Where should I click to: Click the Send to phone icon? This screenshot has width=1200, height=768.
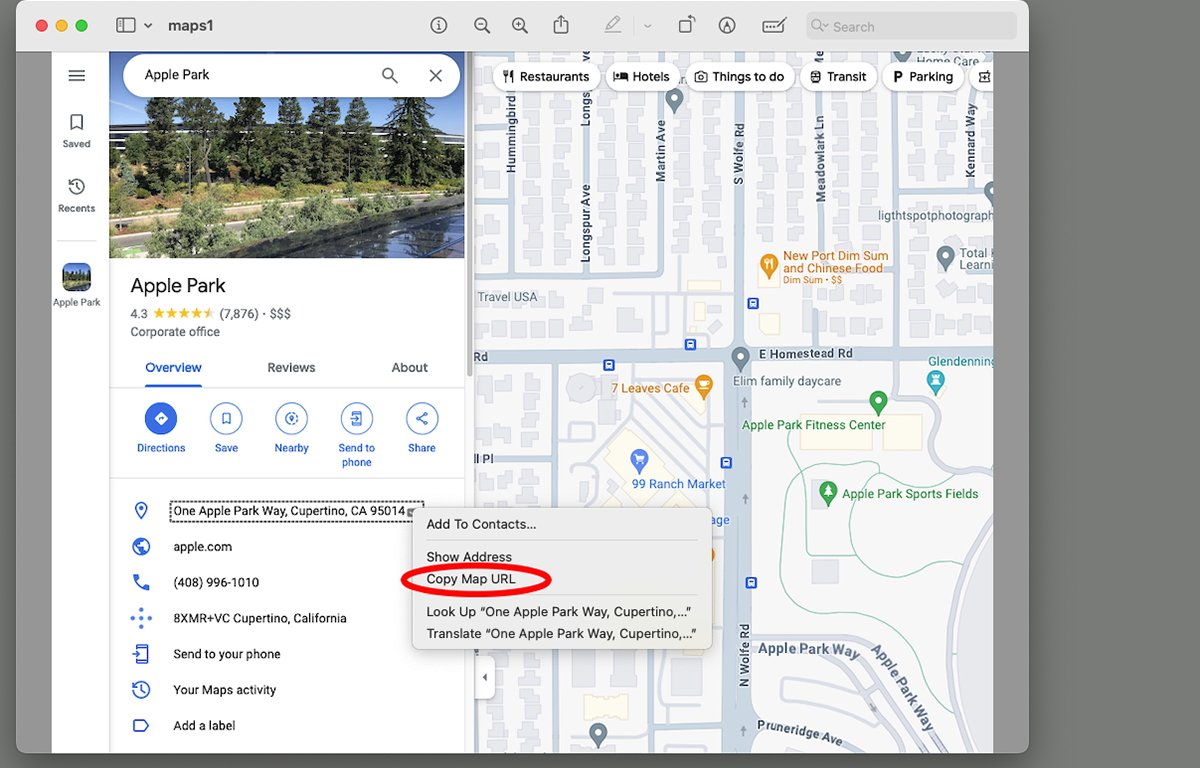pos(356,419)
